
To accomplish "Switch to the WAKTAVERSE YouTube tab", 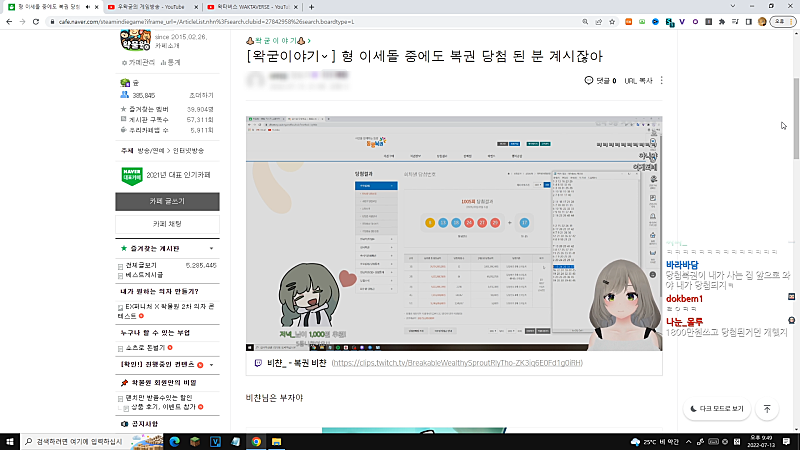I will pyautogui.click(x=251, y=7).
